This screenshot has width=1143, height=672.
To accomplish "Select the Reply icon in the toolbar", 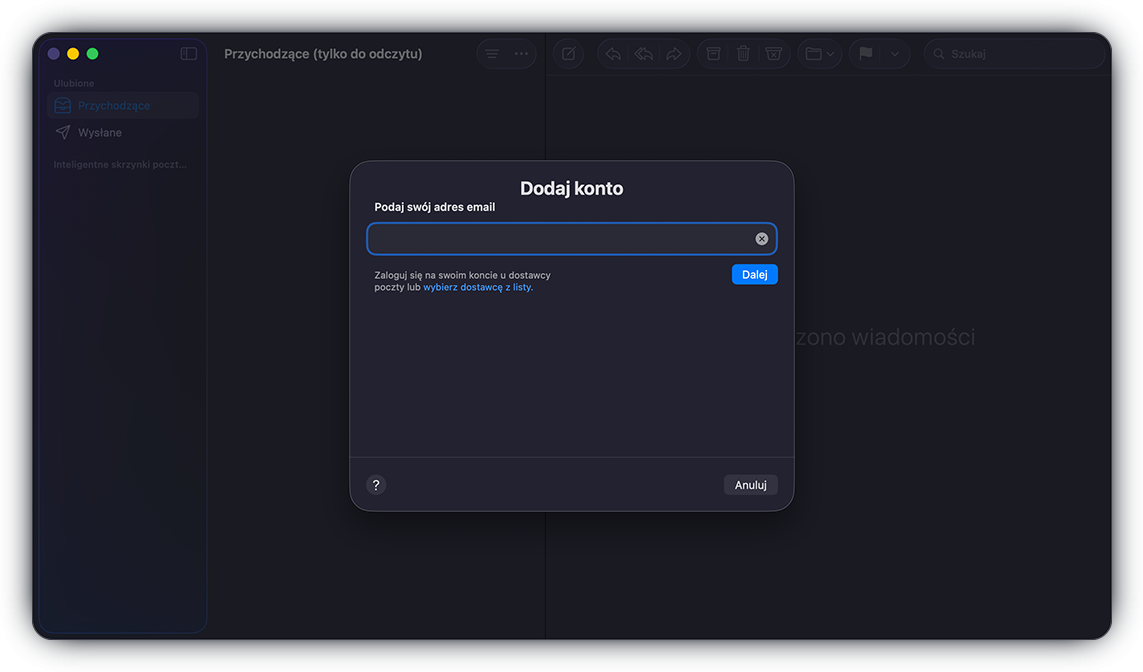I will pos(613,53).
